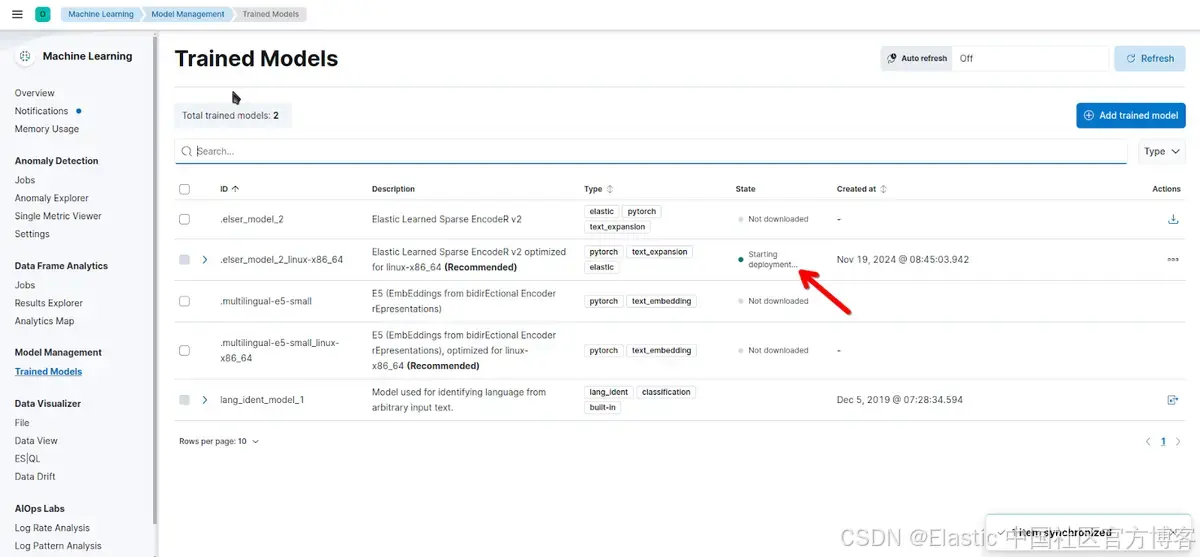
Task: Click the Machine Learning breadcrumb
Action: (101, 14)
